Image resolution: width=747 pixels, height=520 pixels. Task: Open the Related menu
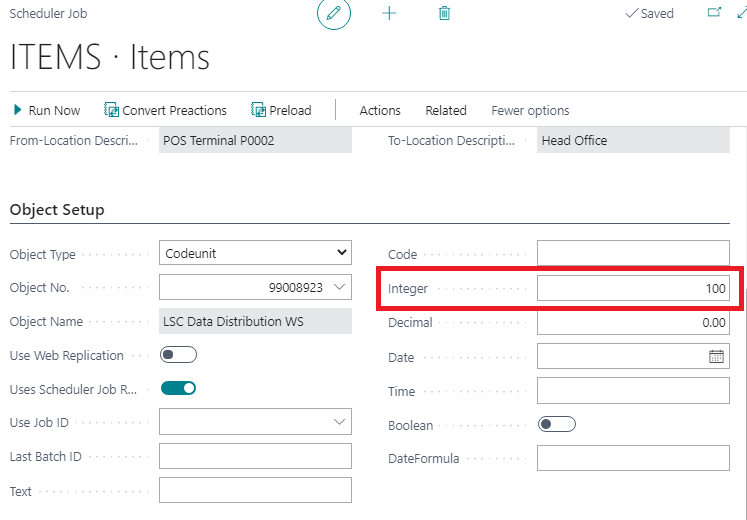[x=446, y=110]
